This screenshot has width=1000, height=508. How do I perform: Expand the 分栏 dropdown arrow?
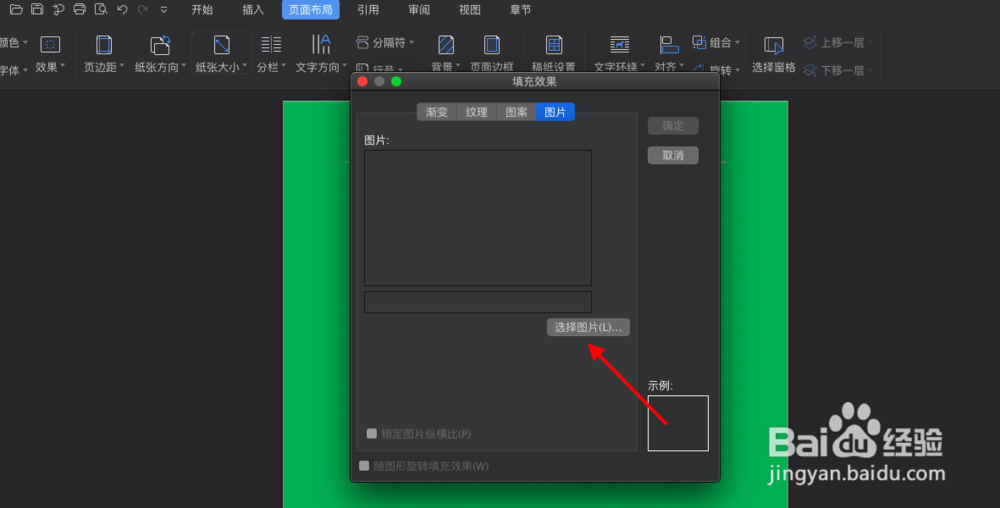coord(284,66)
